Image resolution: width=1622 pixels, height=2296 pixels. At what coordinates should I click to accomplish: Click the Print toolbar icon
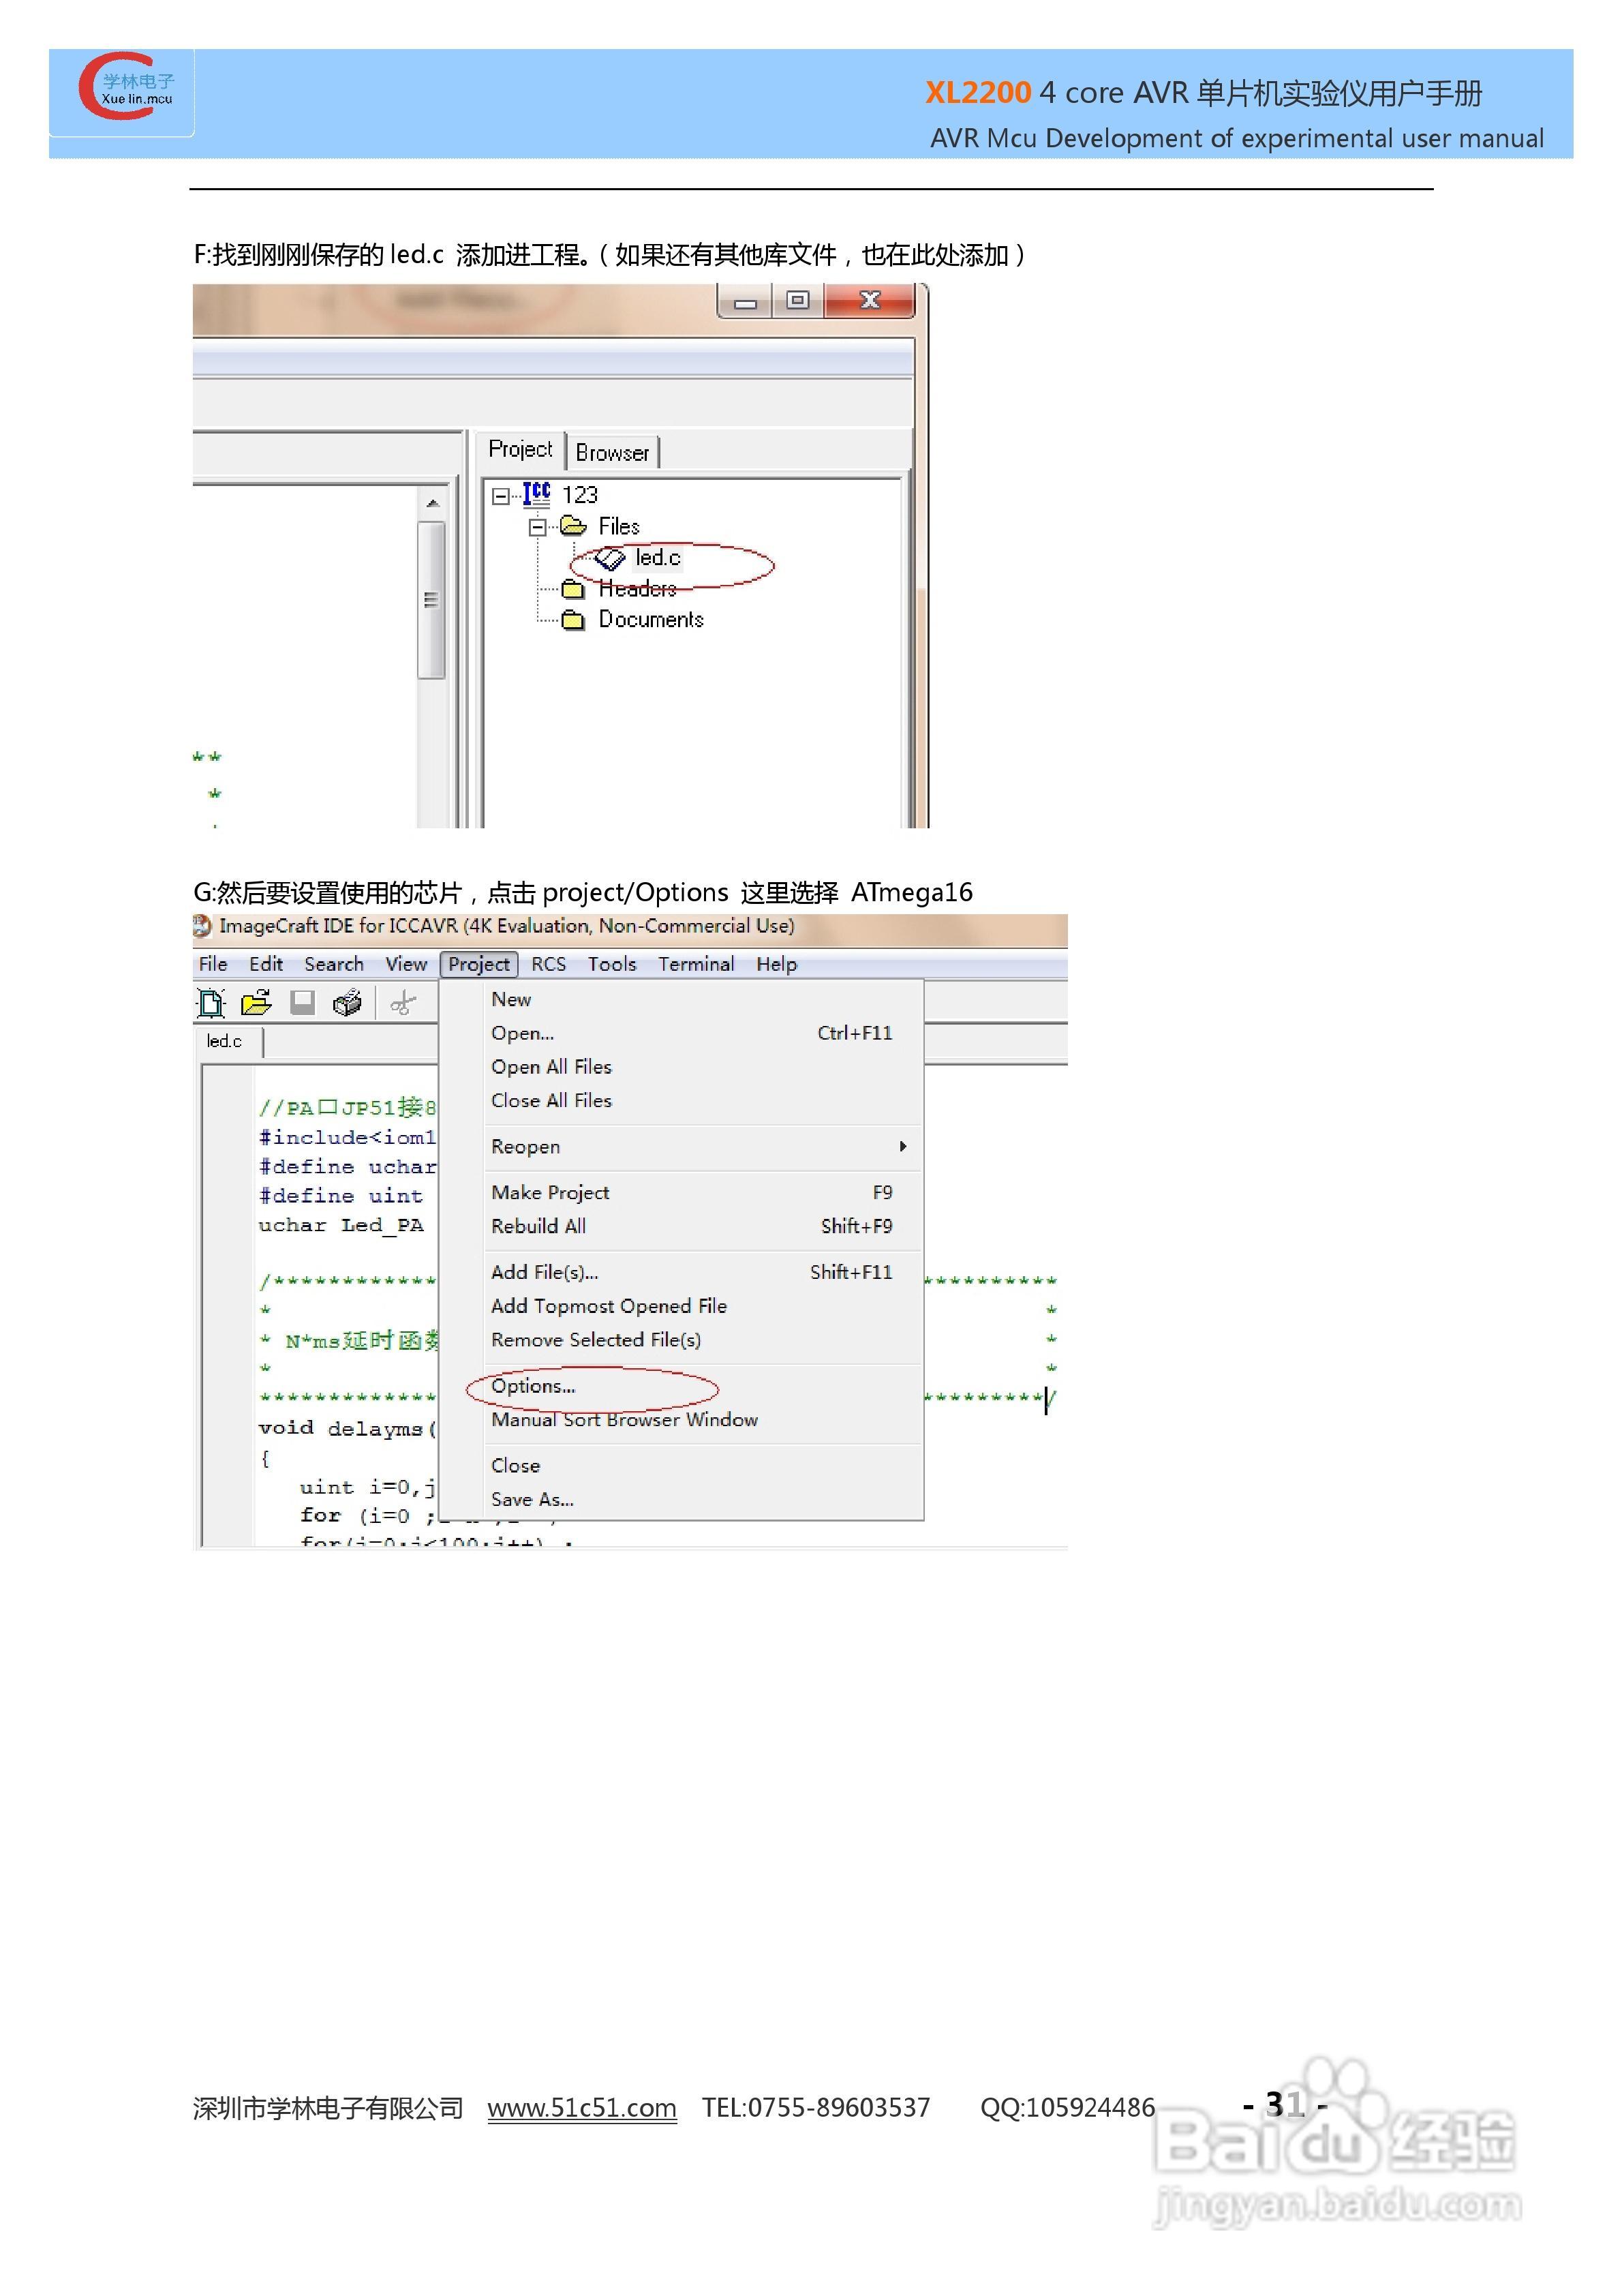[347, 1002]
